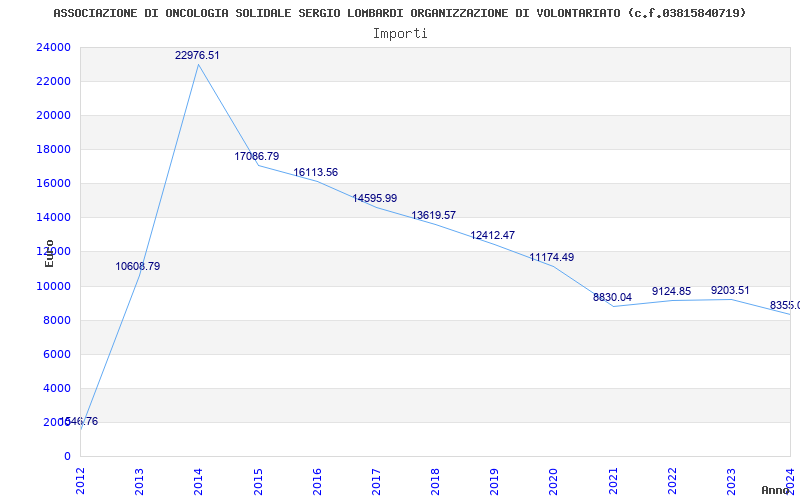
Task: Click the 2020 x-axis year label
Action: tap(554, 481)
